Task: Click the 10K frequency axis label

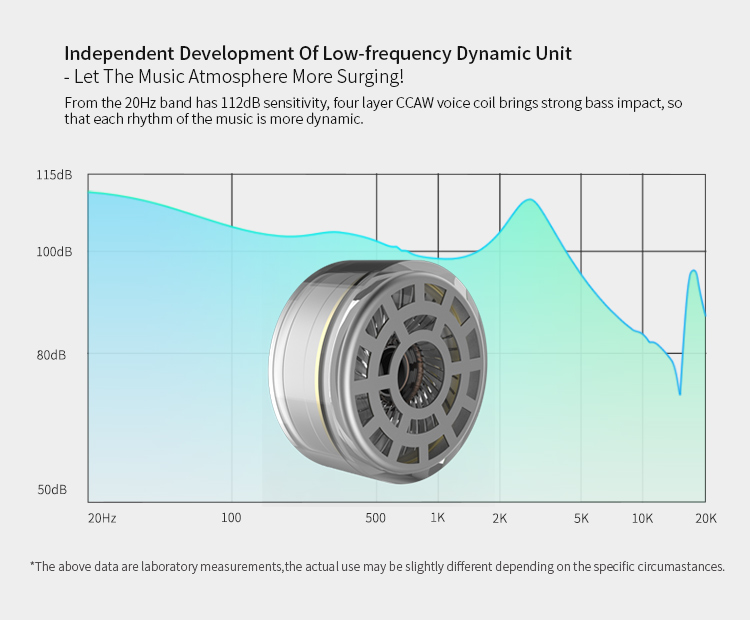Action: pyautogui.click(x=642, y=518)
